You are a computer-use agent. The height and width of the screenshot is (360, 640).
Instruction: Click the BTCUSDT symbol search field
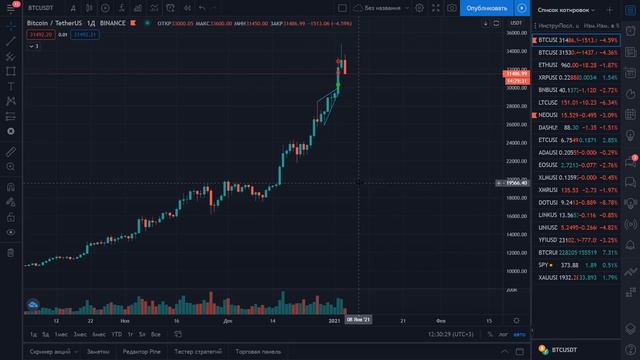pyautogui.click(x=41, y=8)
